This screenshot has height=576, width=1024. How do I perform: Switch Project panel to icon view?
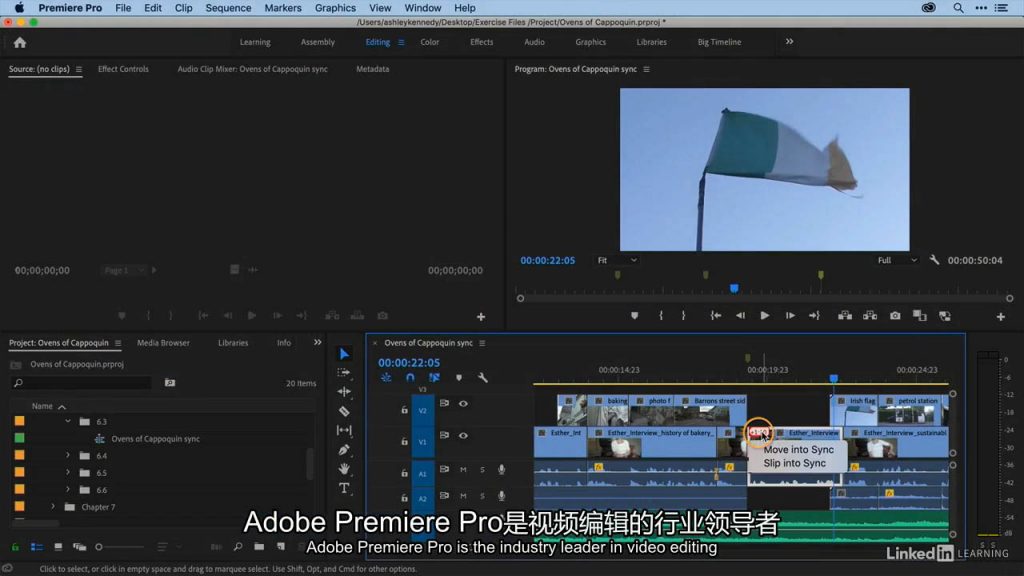pyautogui.click(x=58, y=547)
